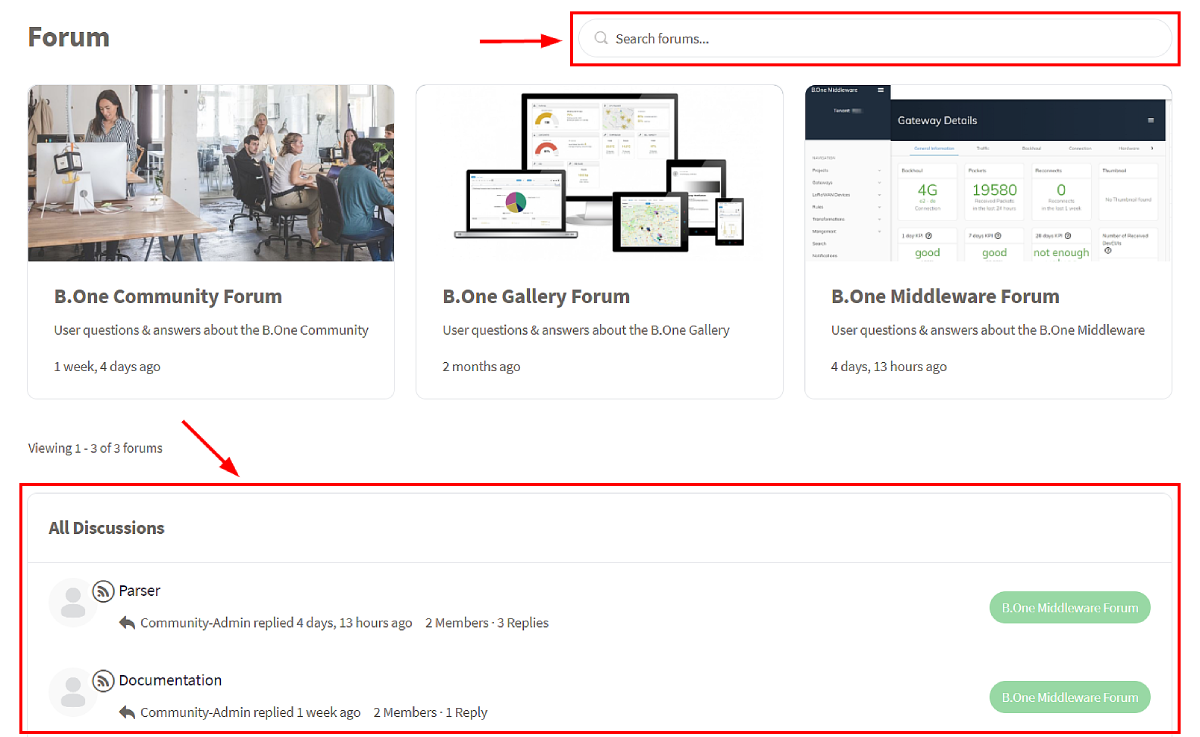Open the Parser discussion
Viewport: 1200px width, 737px height.
click(x=140, y=591)
